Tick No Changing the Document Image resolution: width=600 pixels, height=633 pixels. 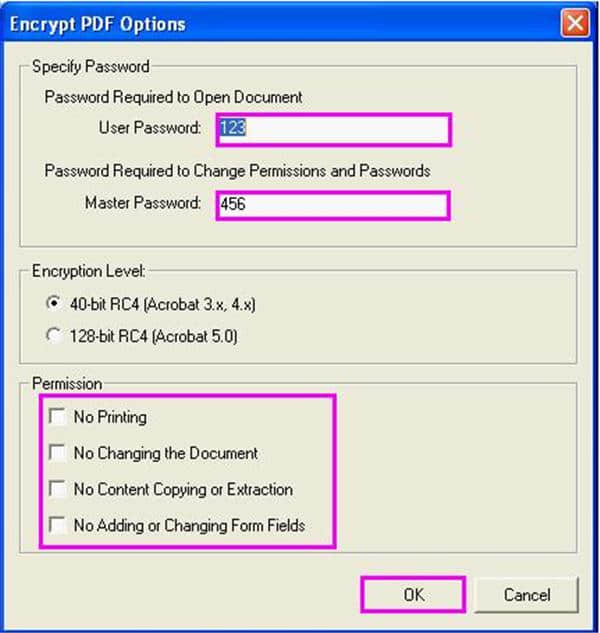coord(57,453)
